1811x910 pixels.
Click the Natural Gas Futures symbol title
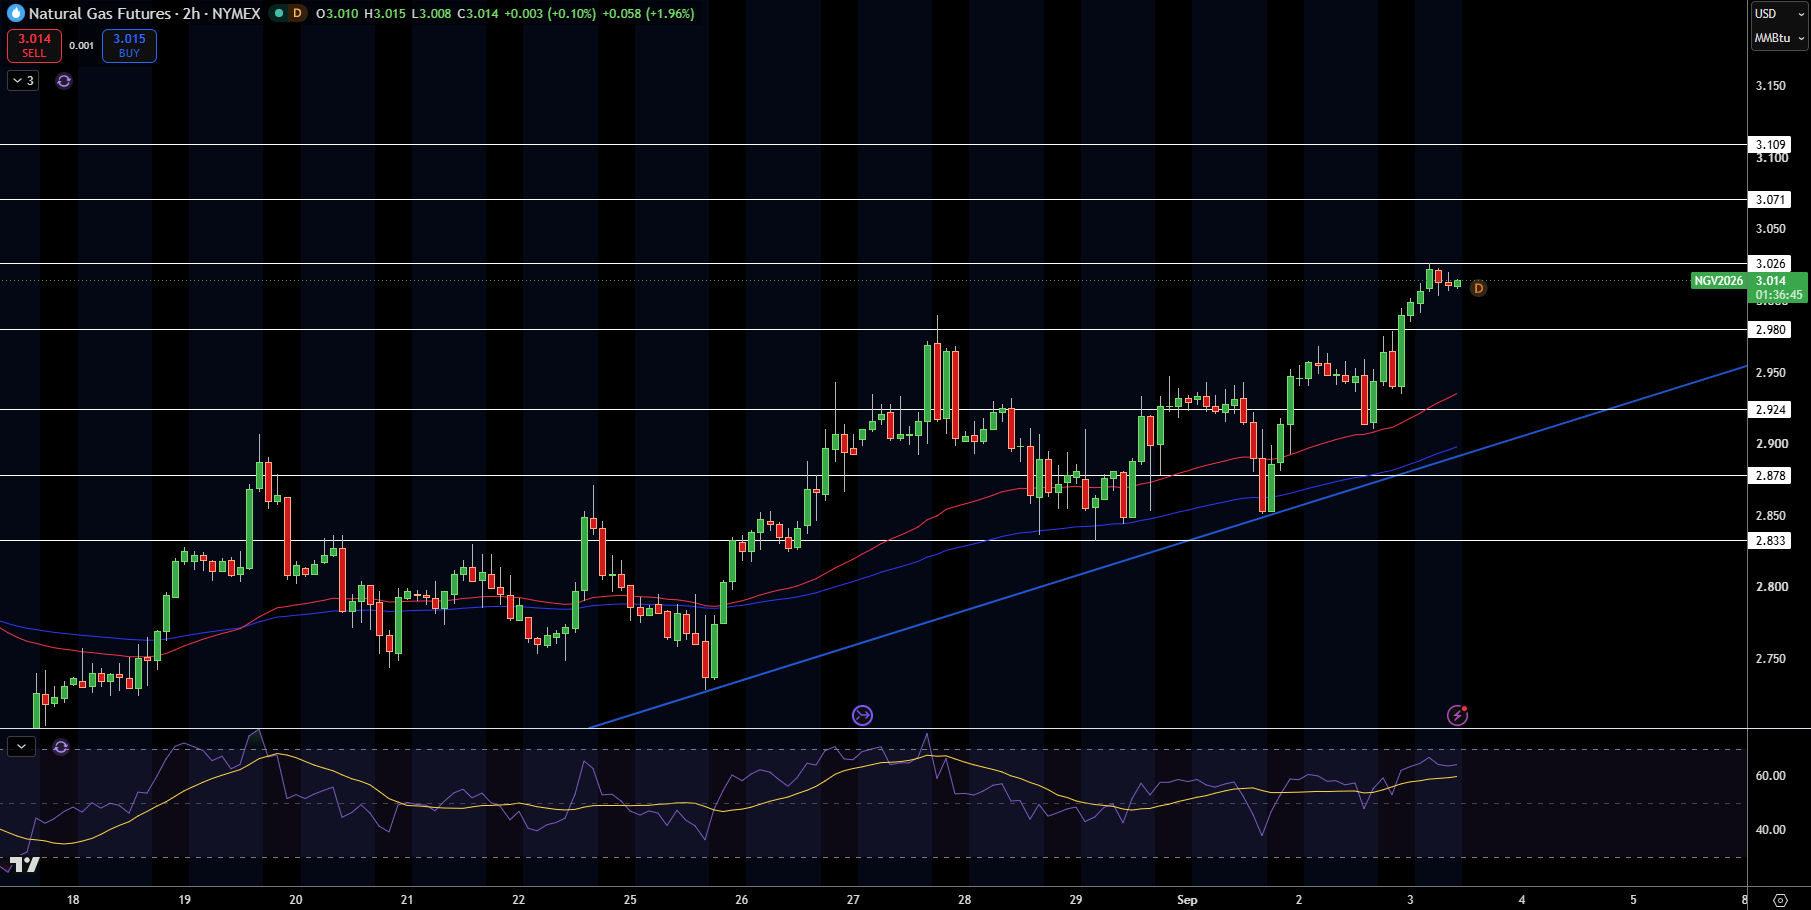(100, 13)
